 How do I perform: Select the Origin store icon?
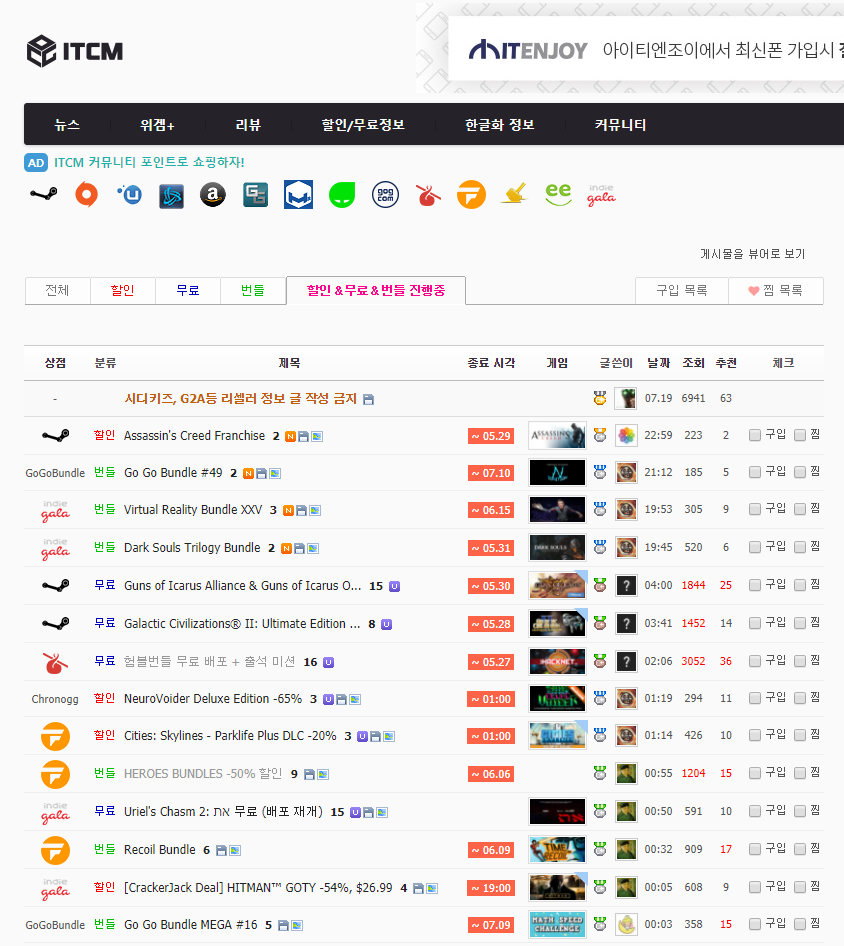tap(86, 195)
